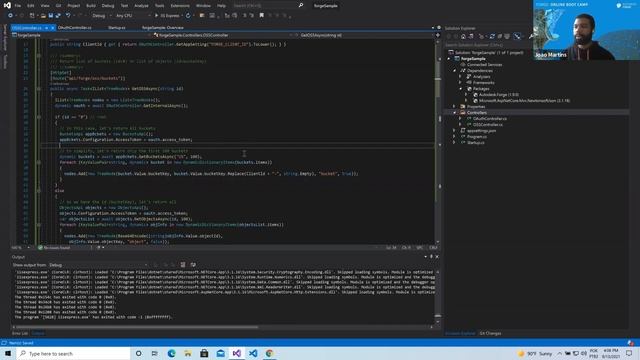Open the Show output from dropdown
The height and width of the screenshot is (360, 640).
pos(98,265)
